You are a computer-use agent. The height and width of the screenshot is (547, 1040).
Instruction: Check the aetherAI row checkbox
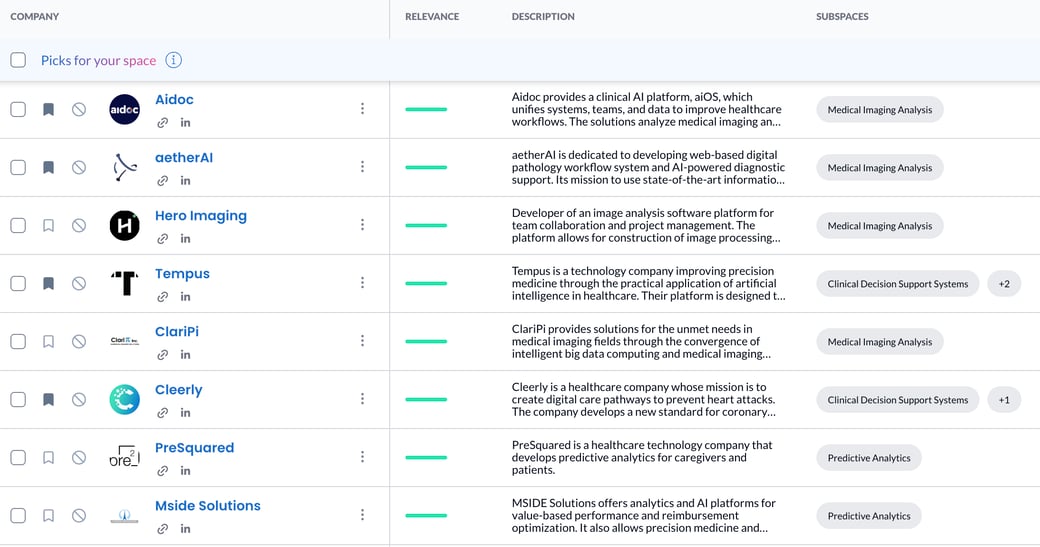(18, 167)
